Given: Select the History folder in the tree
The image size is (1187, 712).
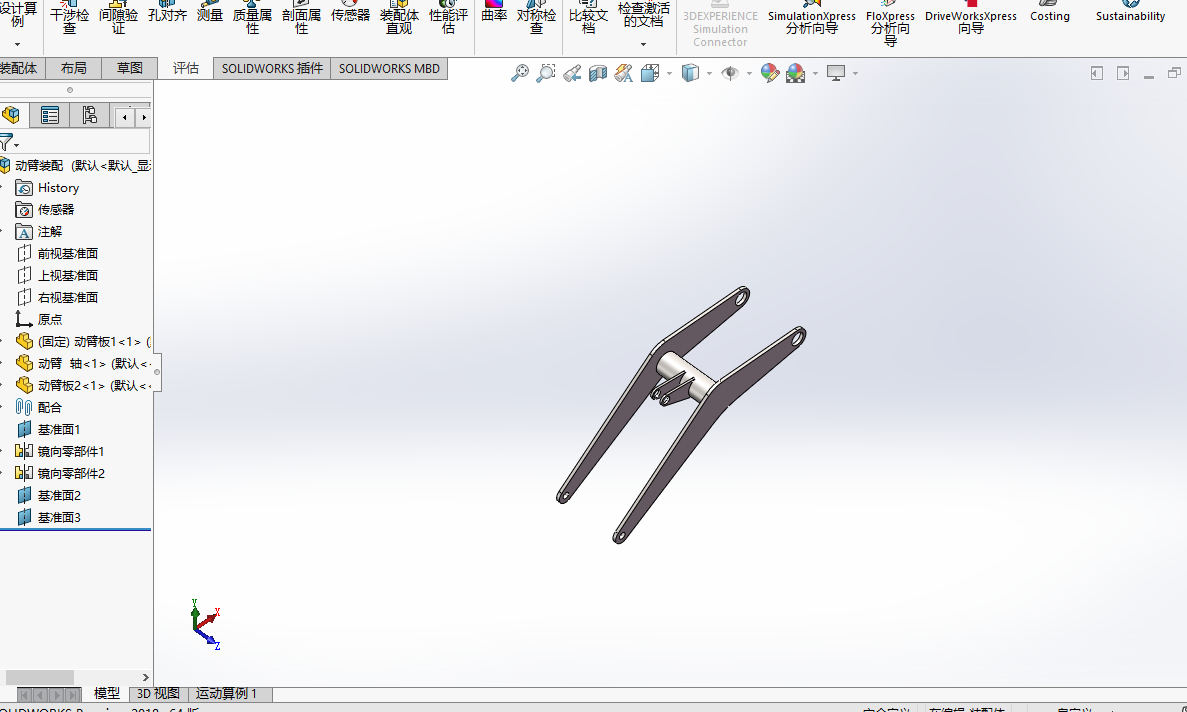Looking at the screenshot, I should click(58, 188).
